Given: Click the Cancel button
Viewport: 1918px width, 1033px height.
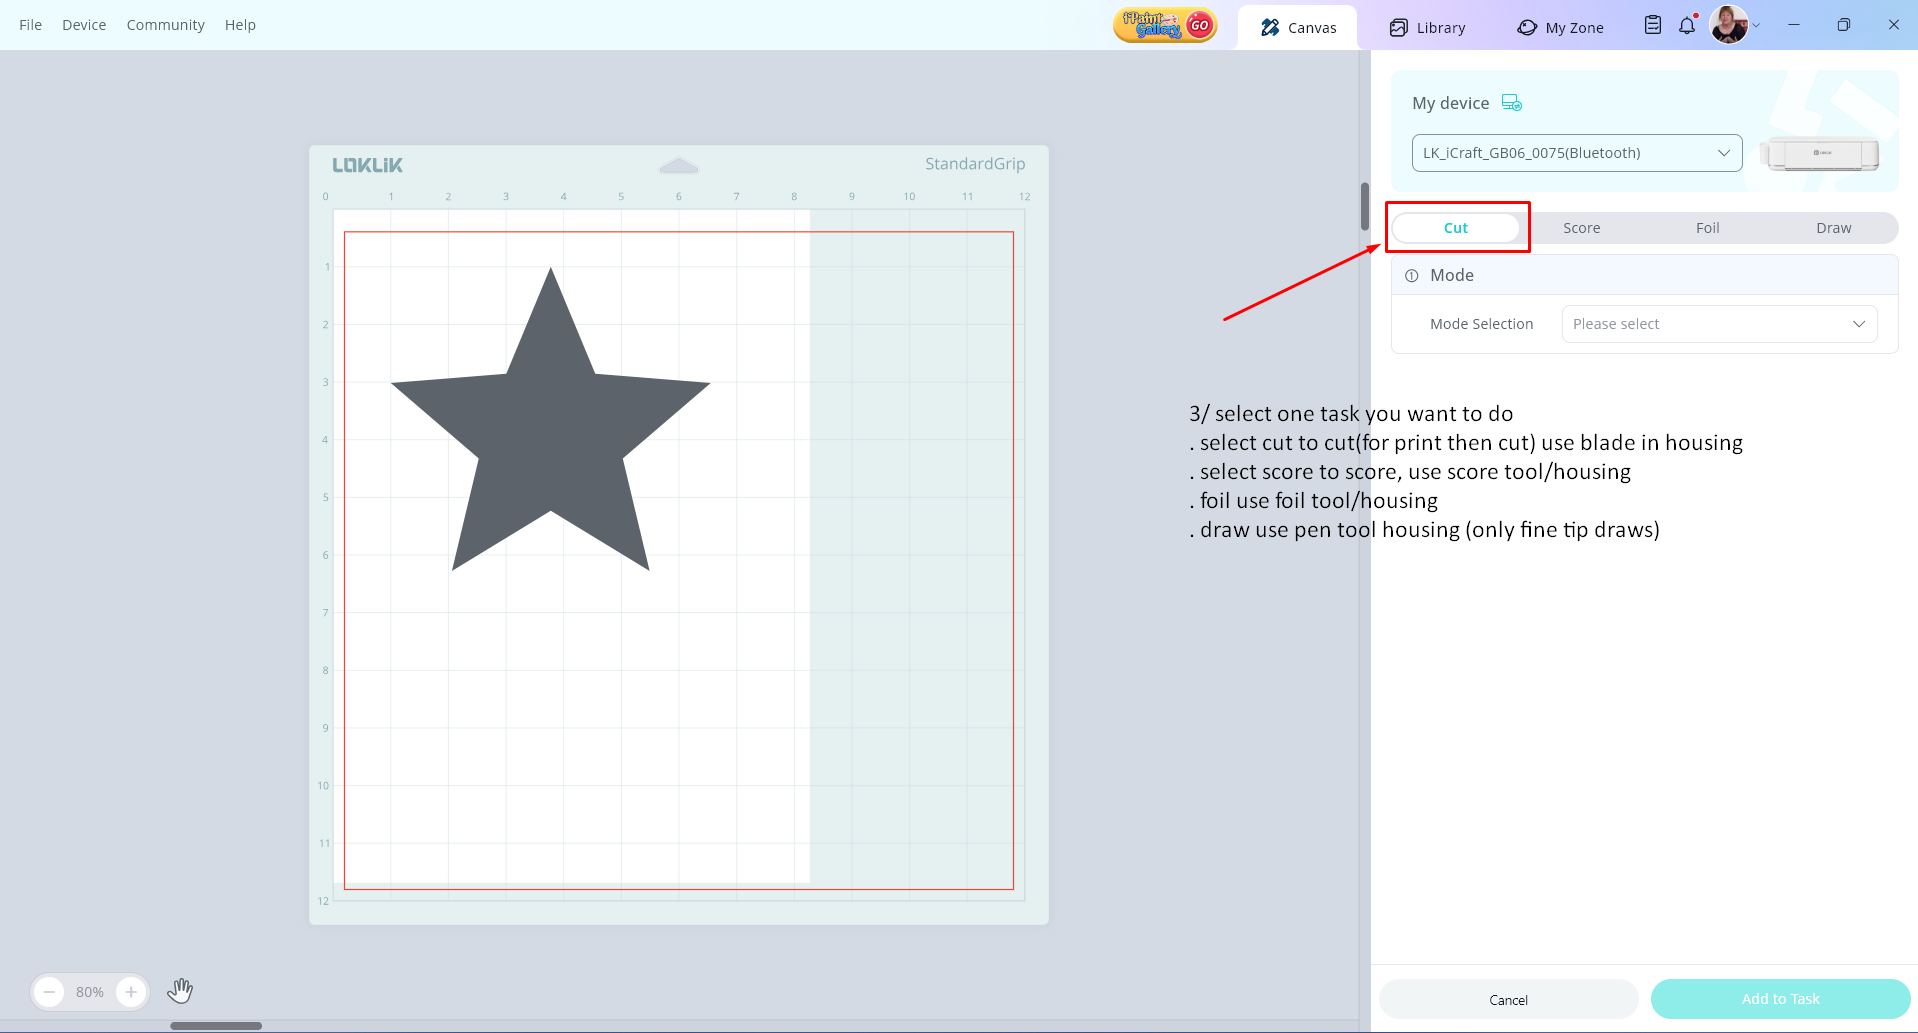Looking at the screenshot, I should (x=1508, y=1000).
